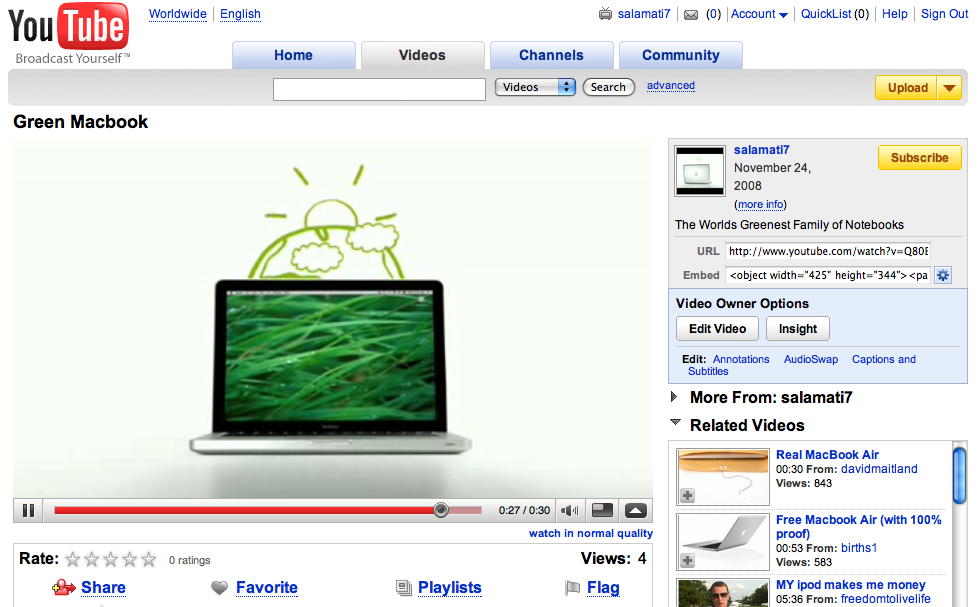Click the Playlists icon

(x=404, y=588)
